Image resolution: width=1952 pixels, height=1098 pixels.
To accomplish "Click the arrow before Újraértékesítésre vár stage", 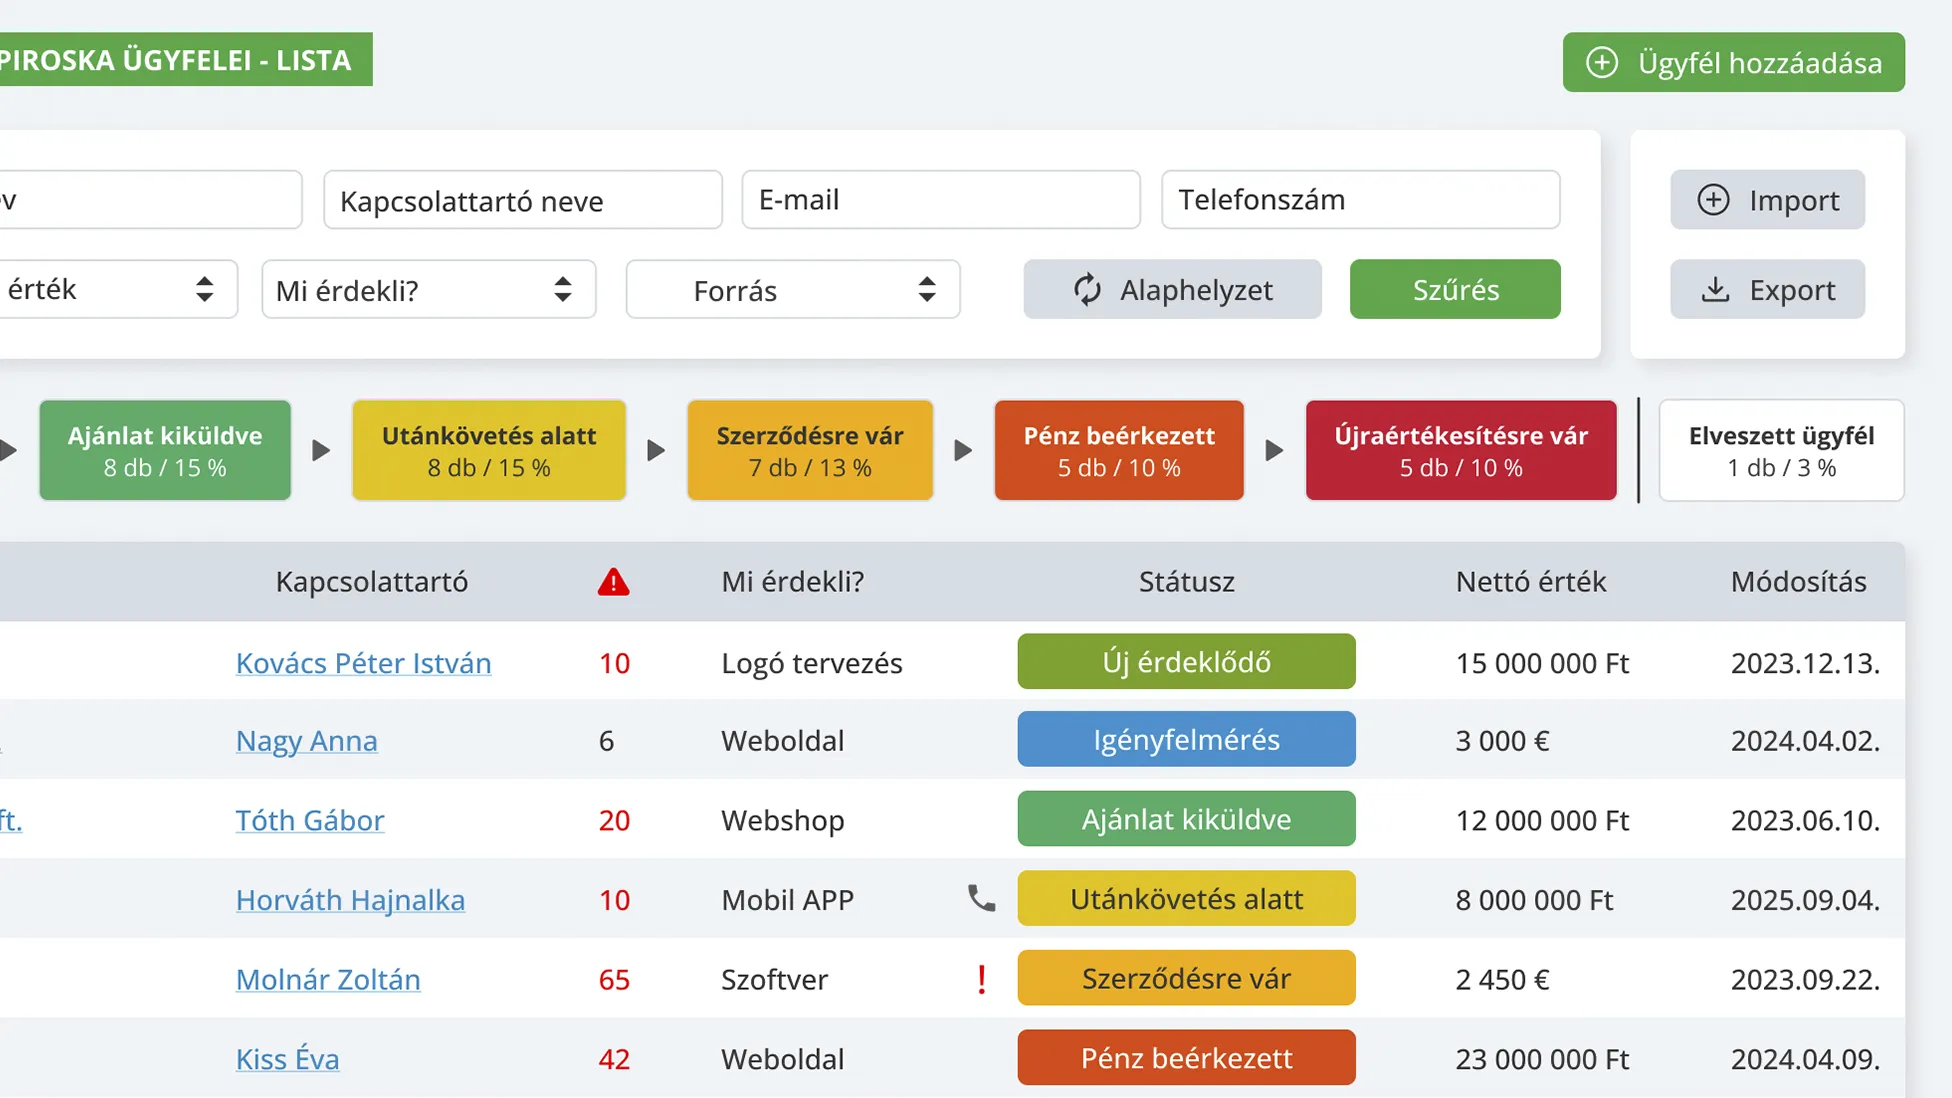I will (x=1274, y=450).
